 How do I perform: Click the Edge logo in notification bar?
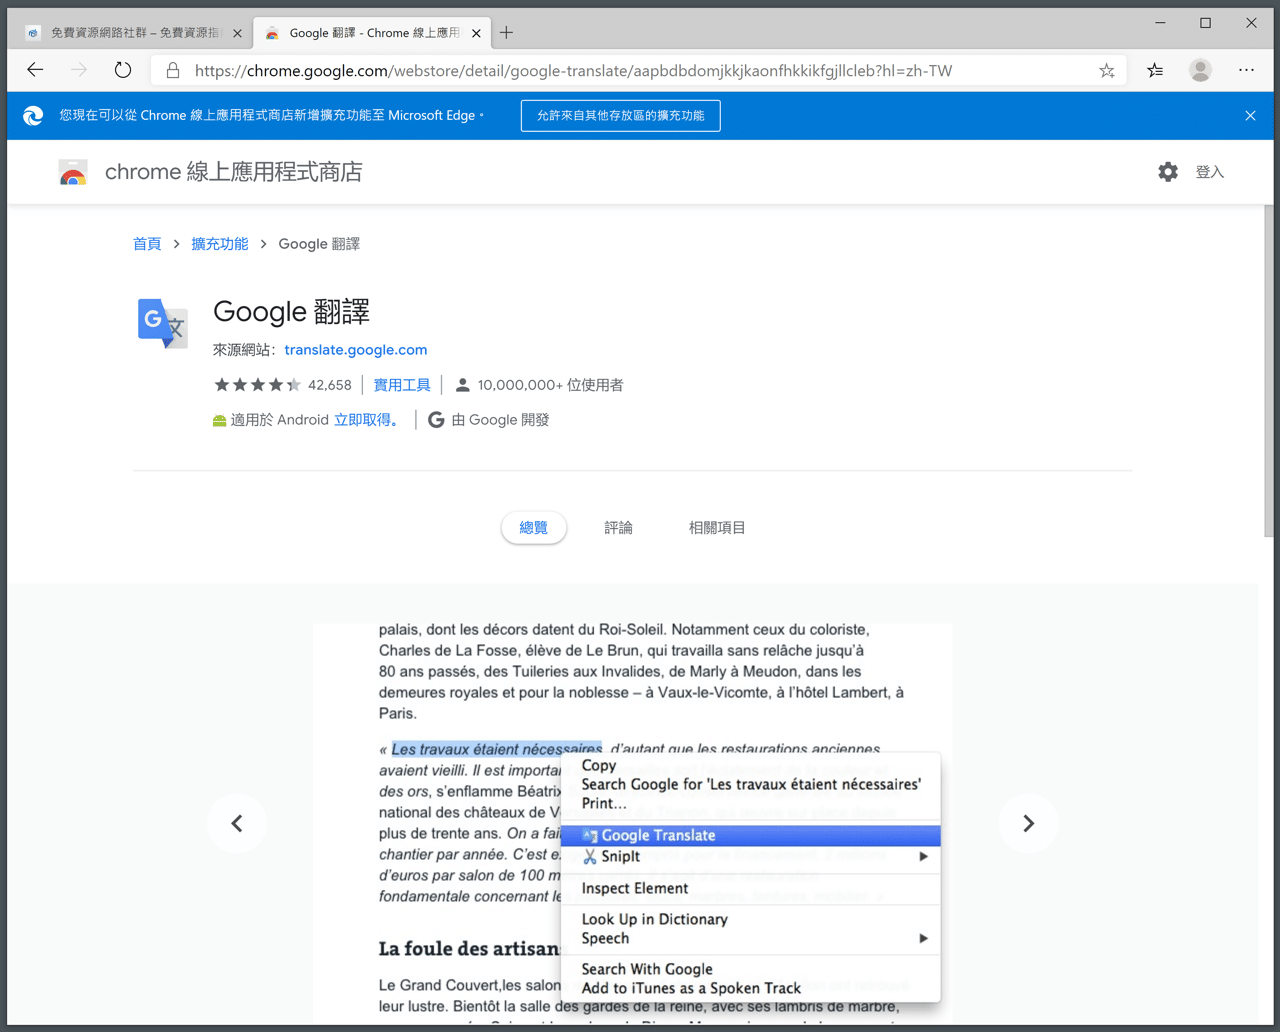pos(33,116)
